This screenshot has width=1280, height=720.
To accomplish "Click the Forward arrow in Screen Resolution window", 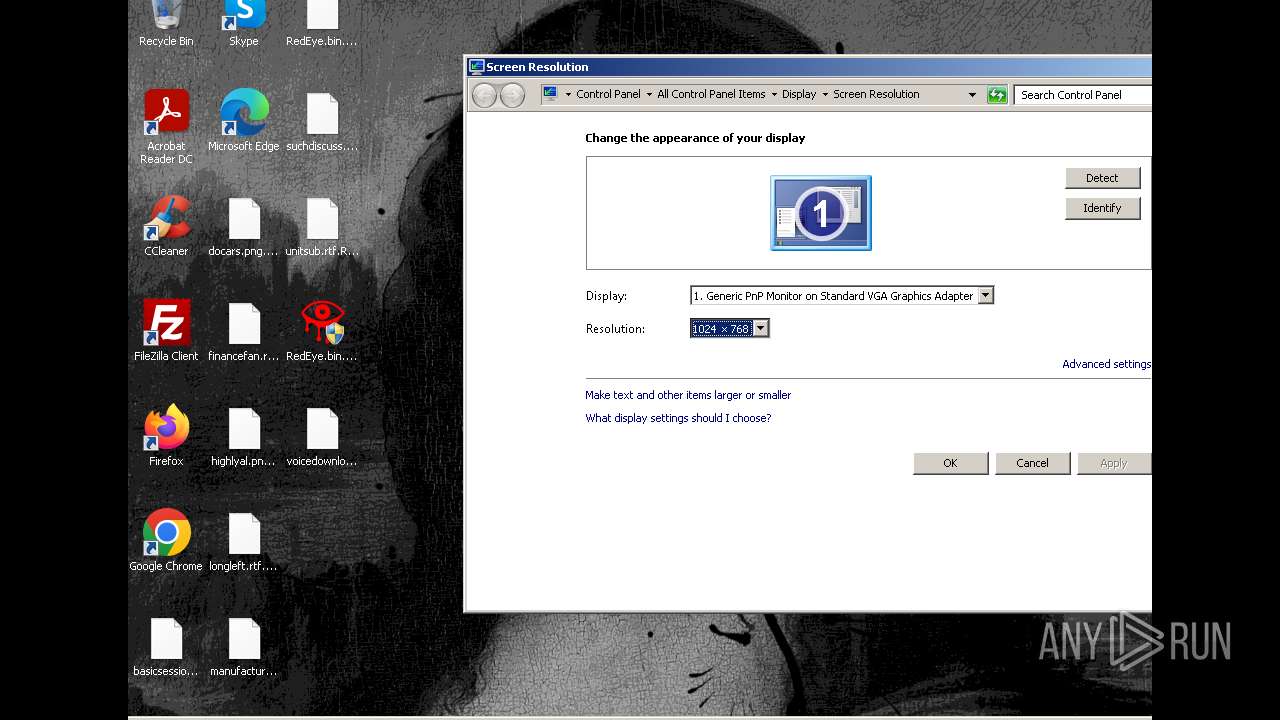I will [x=512, y=95].
